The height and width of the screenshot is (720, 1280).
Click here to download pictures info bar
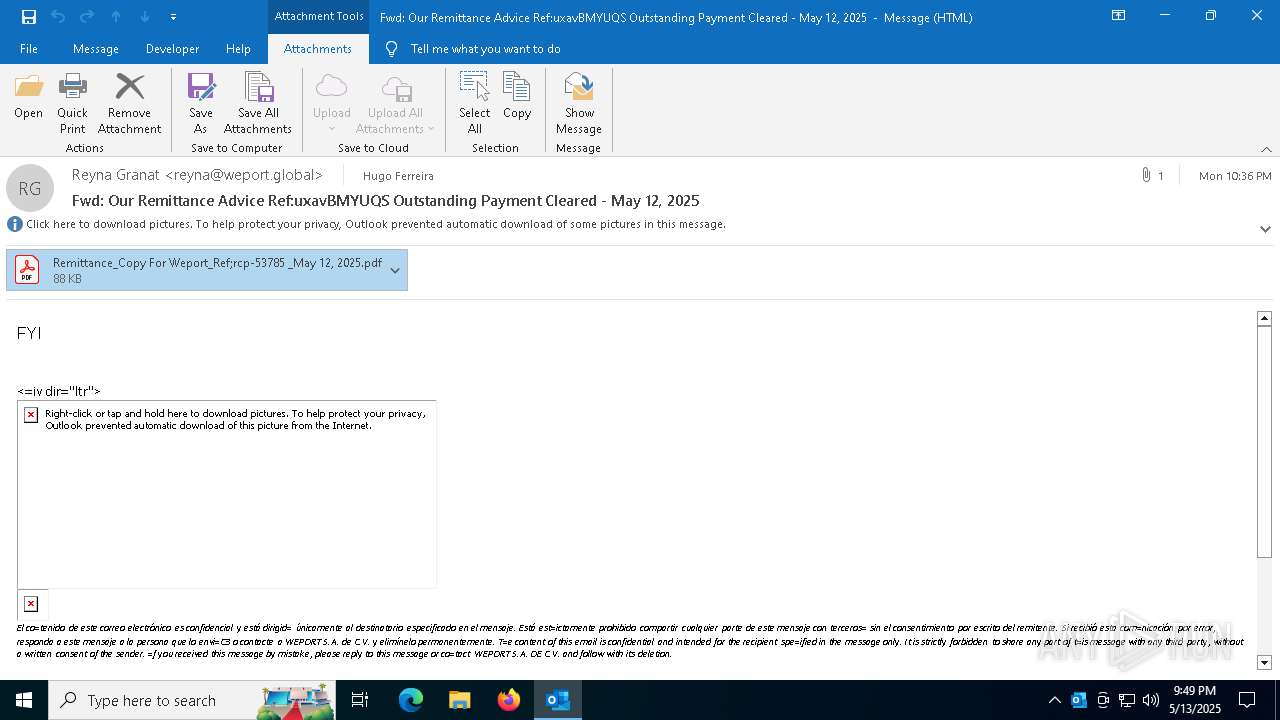point(375,224)
